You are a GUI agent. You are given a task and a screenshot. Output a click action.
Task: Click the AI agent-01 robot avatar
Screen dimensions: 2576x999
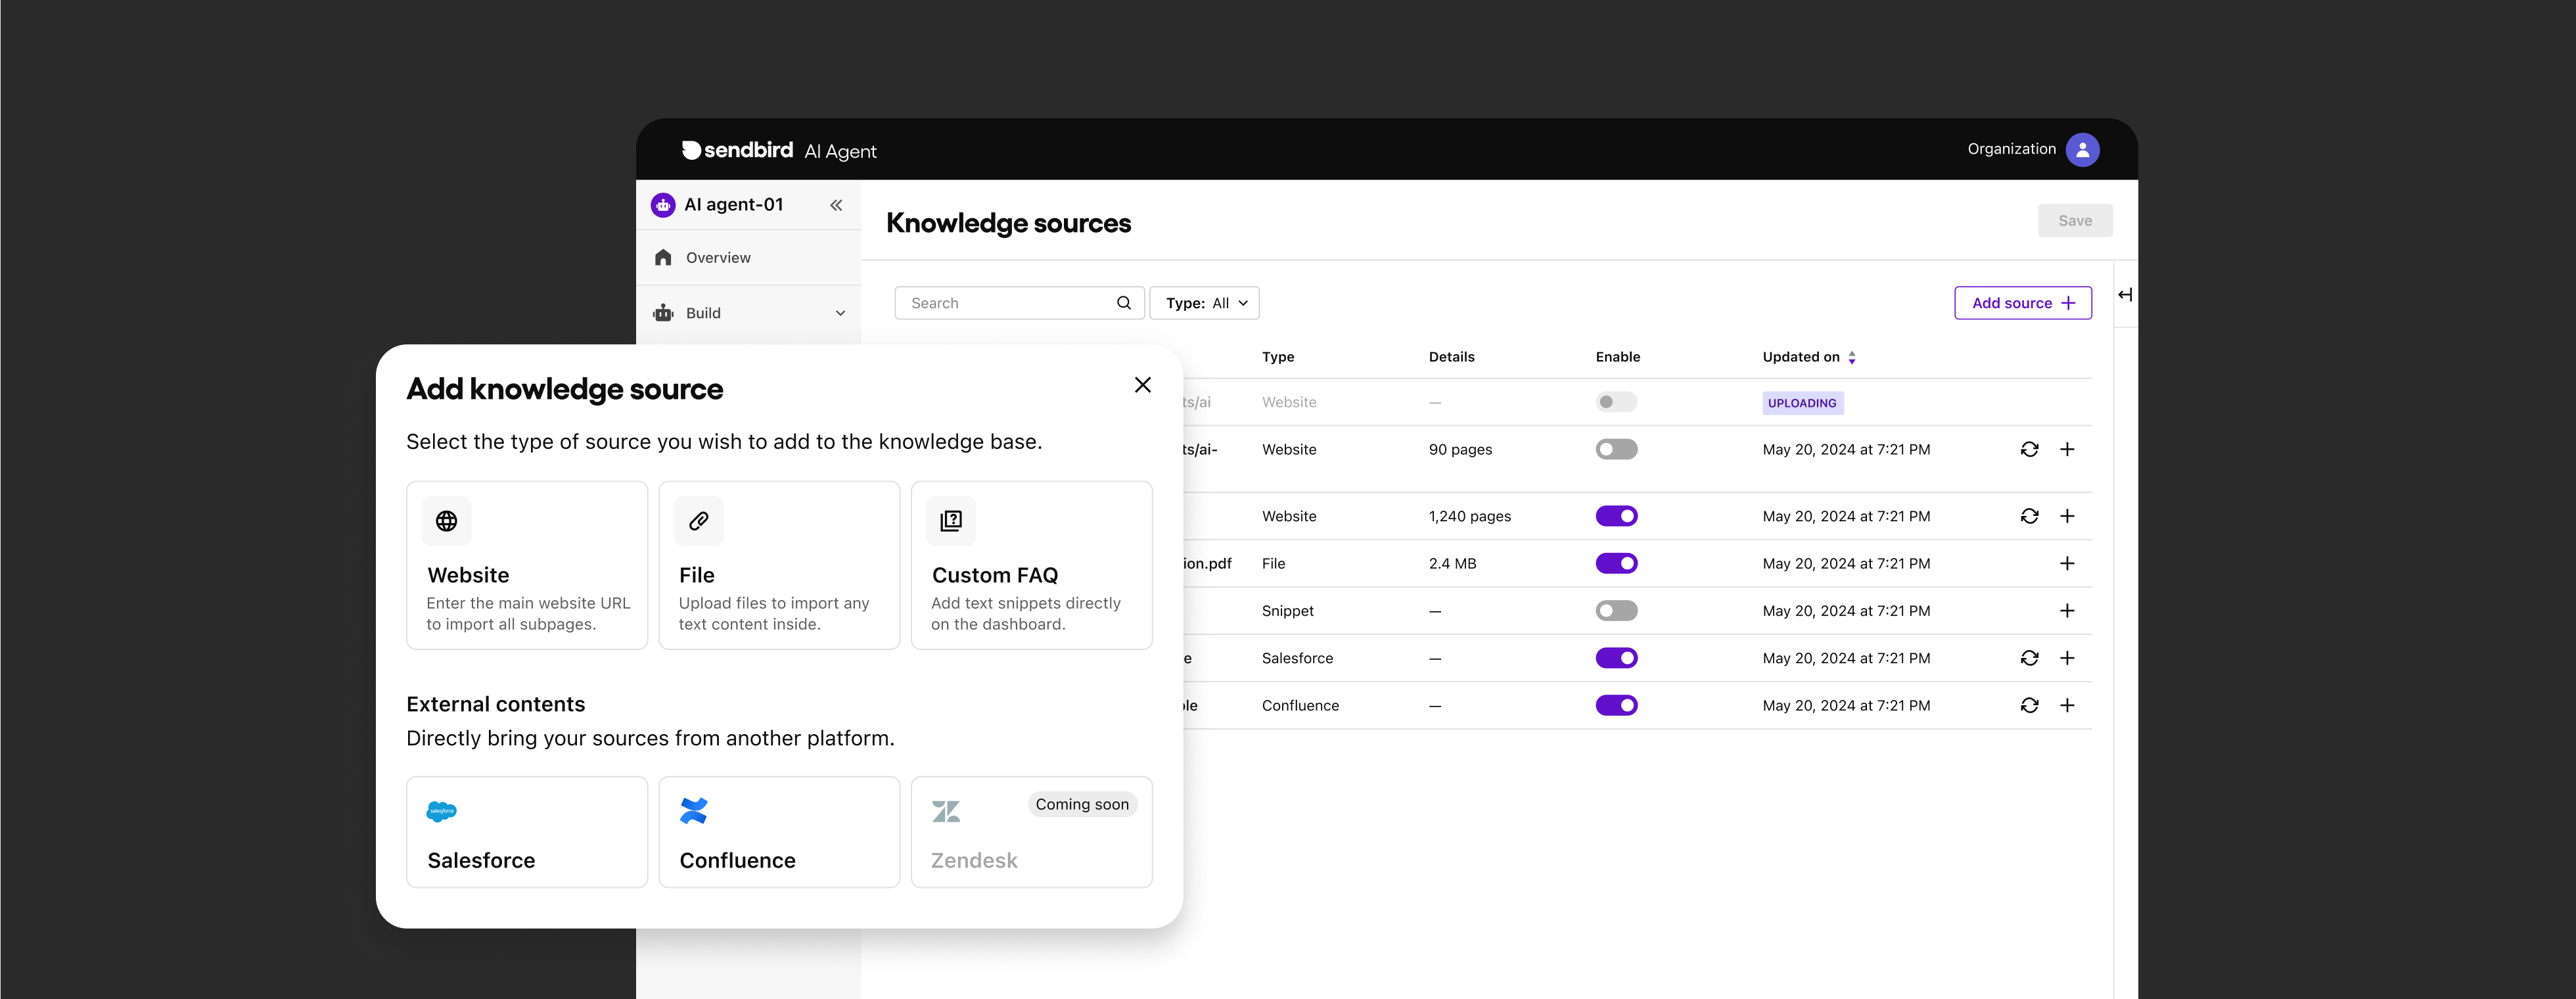tap(663, 205)
